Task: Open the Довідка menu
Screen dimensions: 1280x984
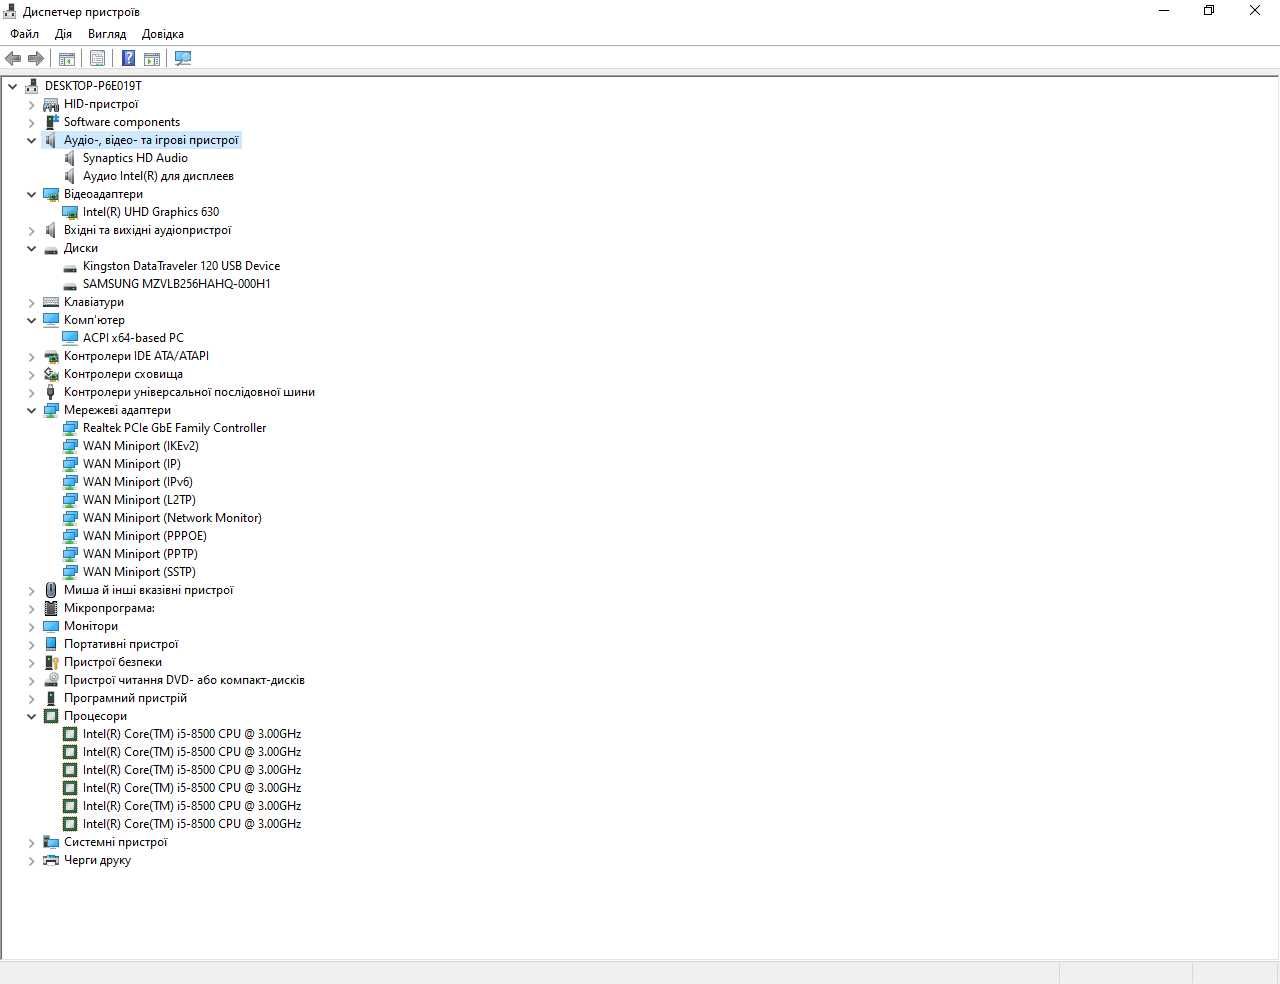Action: point(163,34)
